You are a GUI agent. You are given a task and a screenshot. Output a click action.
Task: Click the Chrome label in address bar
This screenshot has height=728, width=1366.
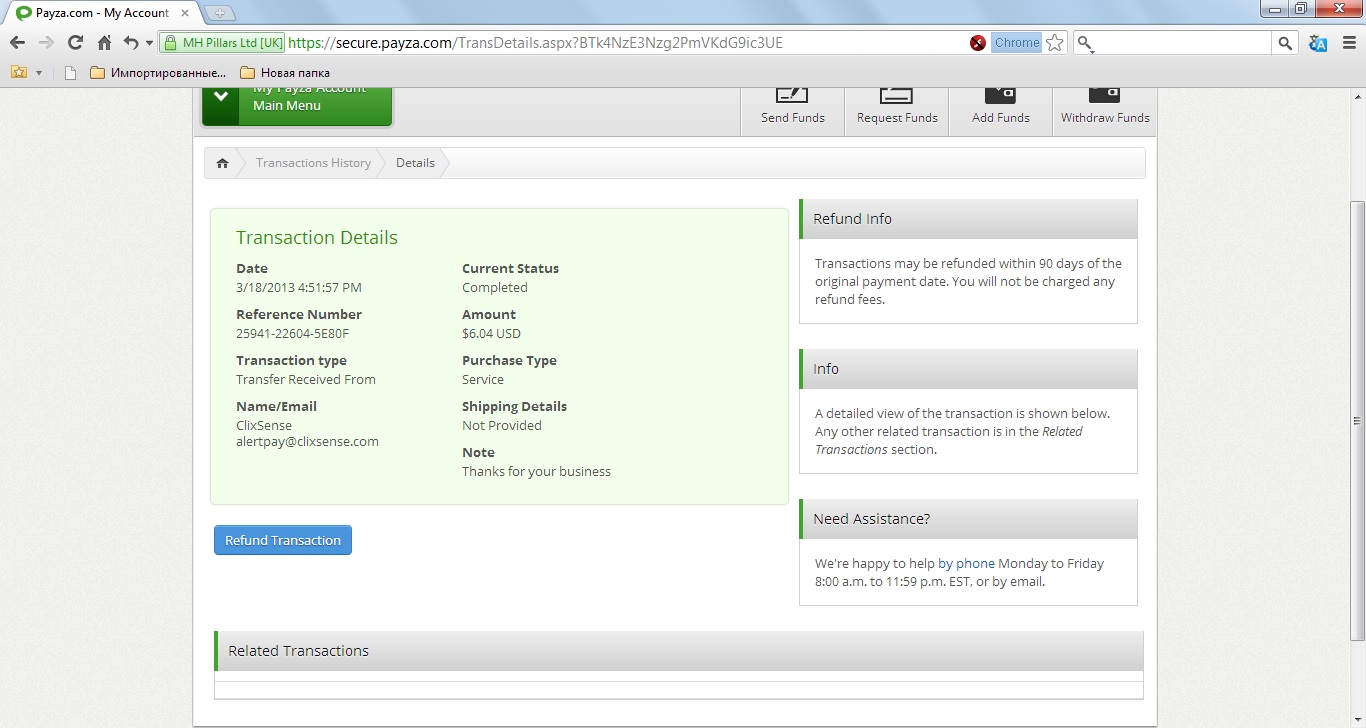(x=1016, y=43)
